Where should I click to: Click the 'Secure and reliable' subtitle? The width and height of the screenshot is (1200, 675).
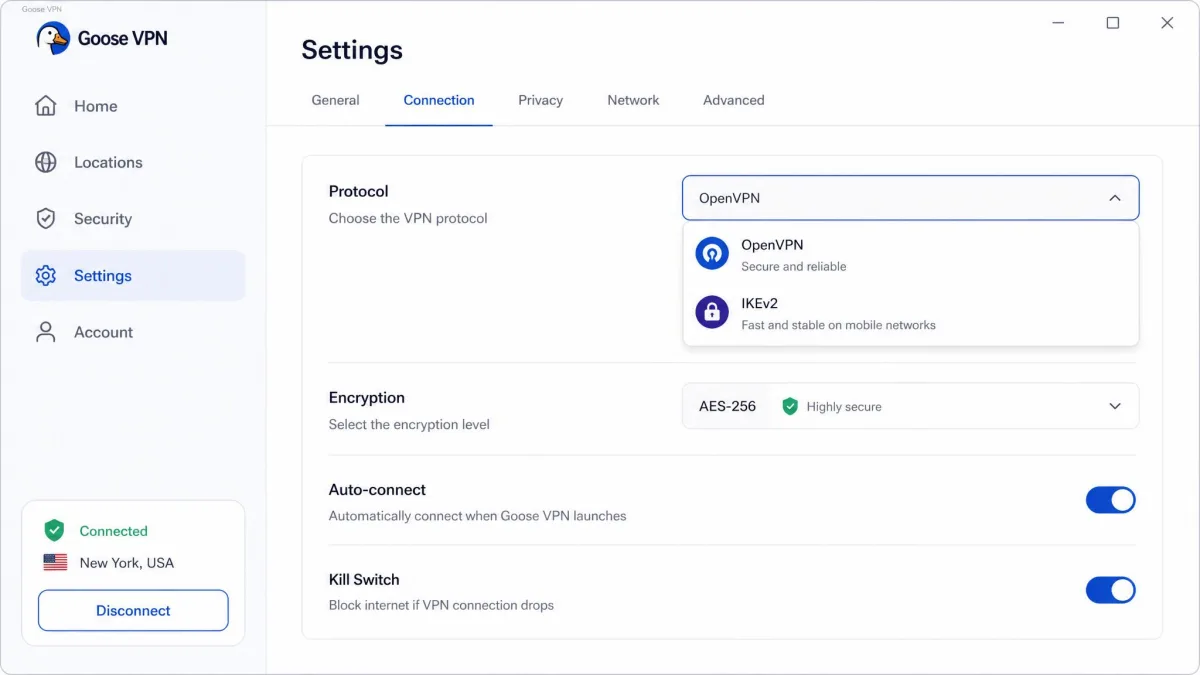point(794,267)
